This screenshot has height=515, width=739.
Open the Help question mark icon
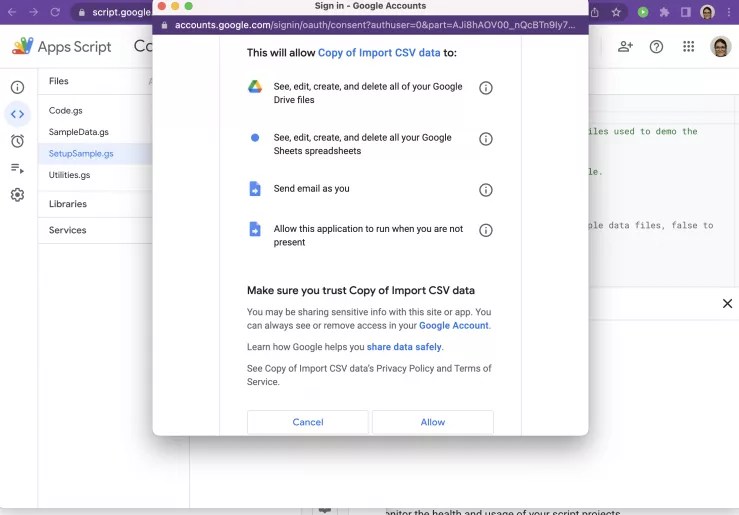click(656, 47)
